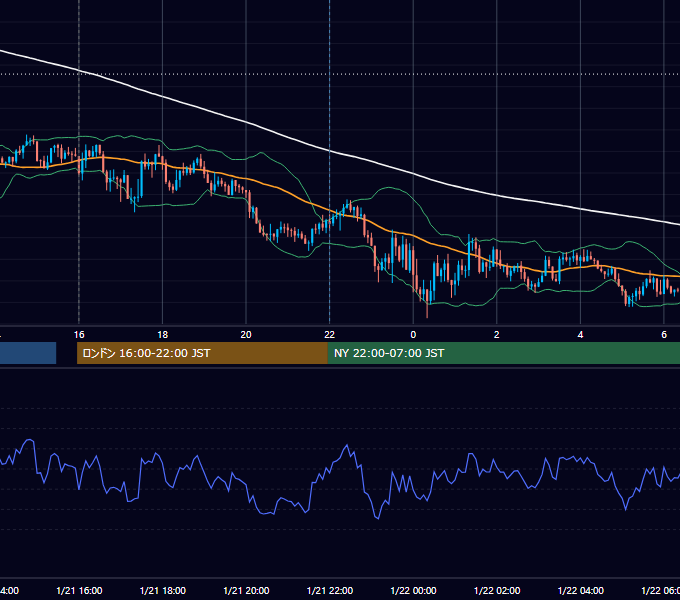Select the "16" hour label on price chart axis
The width and height of the screenshot is (680, 600).
pyautogui.click(x=79, y=335)
